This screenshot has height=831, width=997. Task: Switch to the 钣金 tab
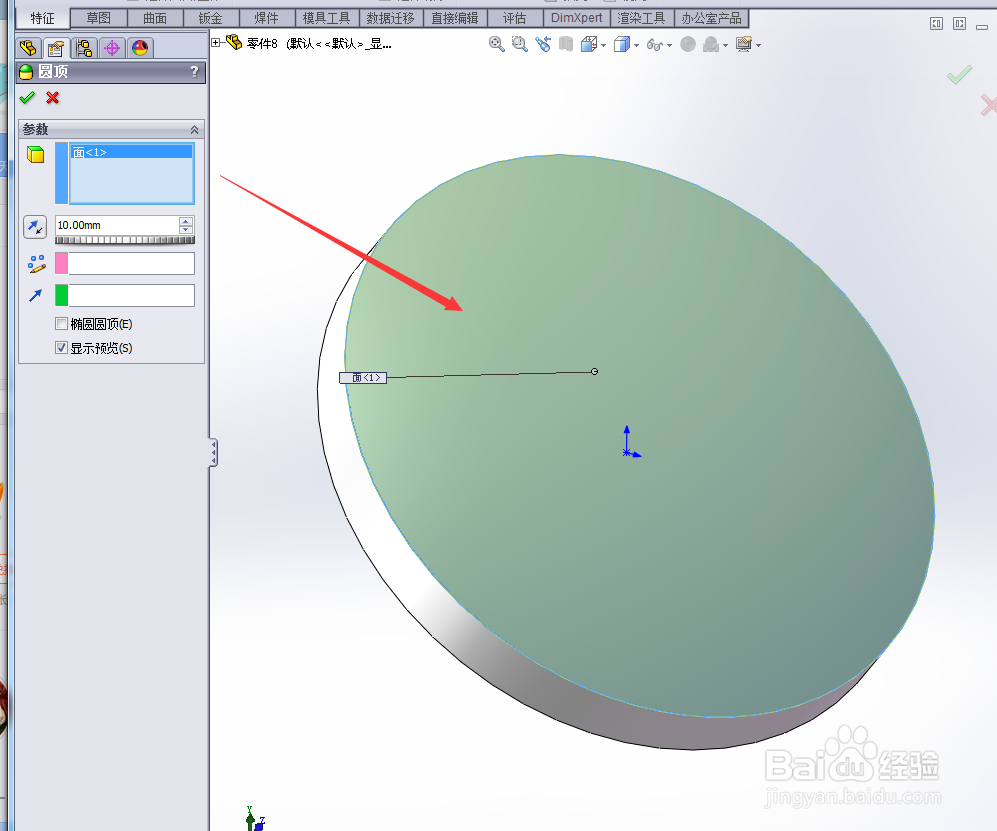(x=210, y=18)
